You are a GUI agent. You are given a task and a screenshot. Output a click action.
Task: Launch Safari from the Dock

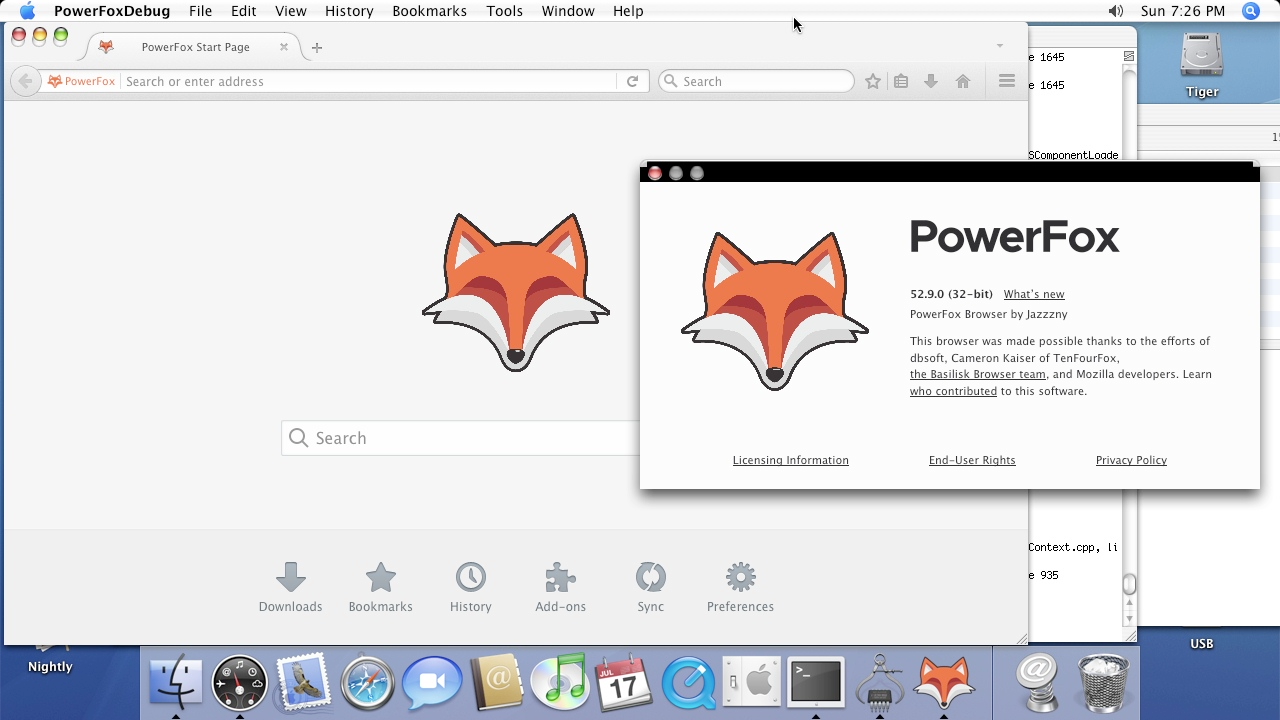pos(367,682)
